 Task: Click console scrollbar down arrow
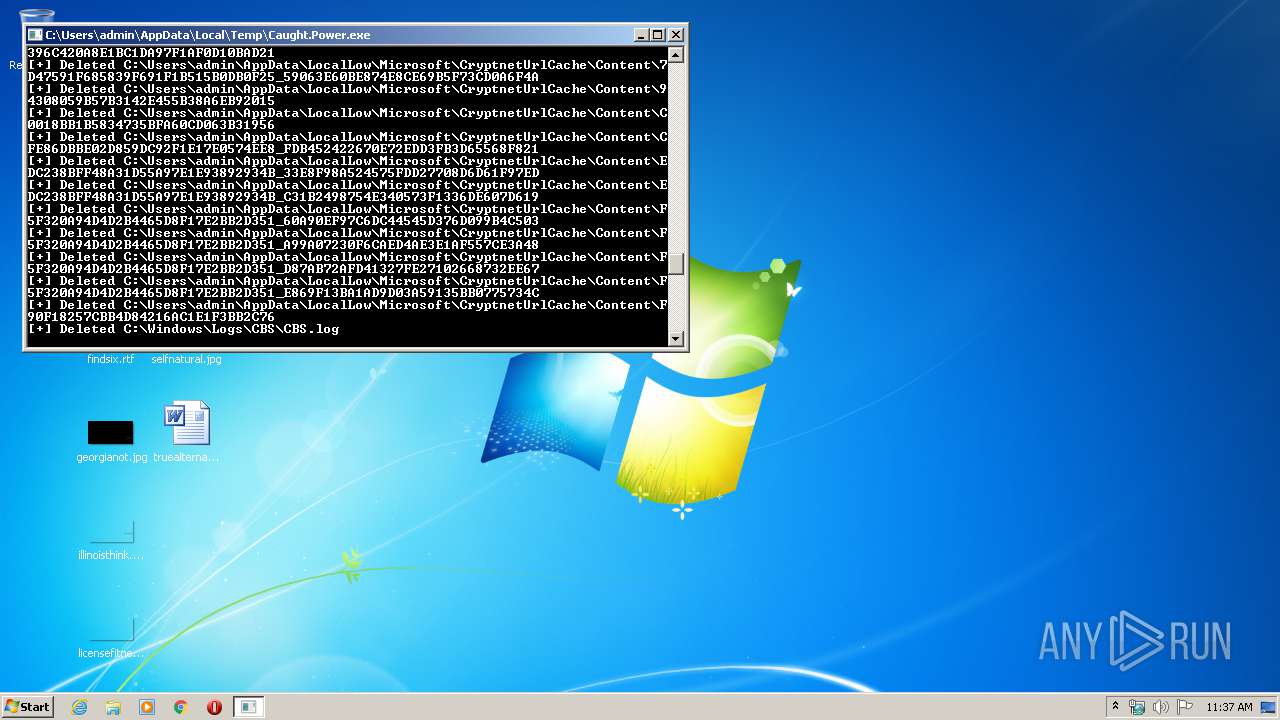coord(676,339)
